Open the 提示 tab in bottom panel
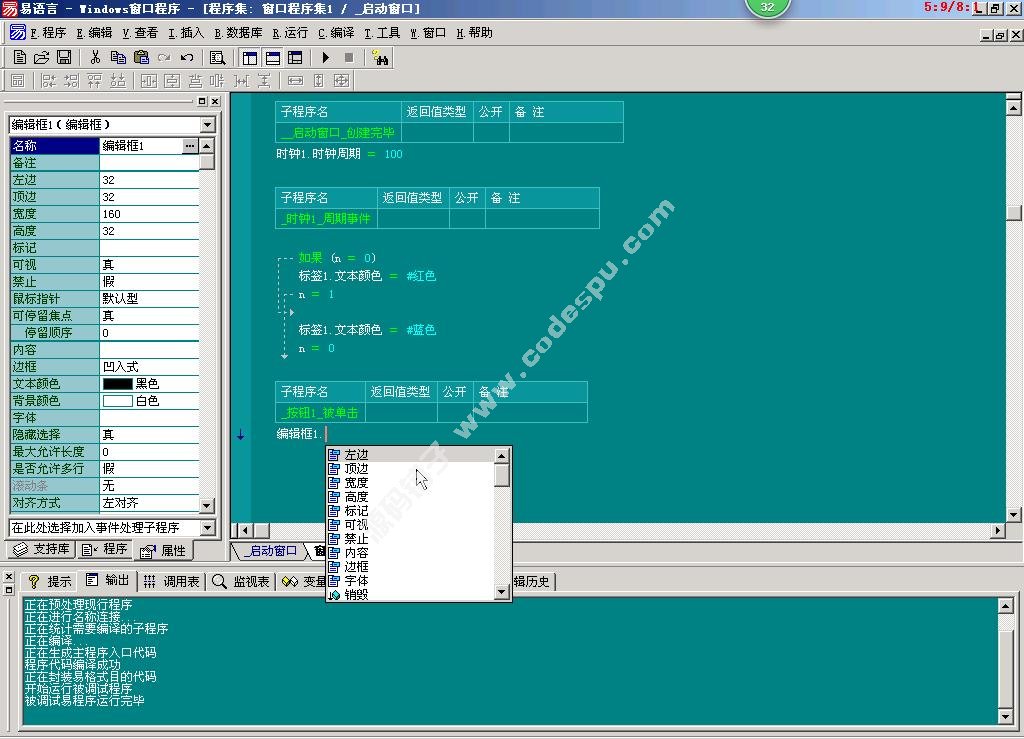Viewport: 1024px width, 739px height. coord(50,581)
